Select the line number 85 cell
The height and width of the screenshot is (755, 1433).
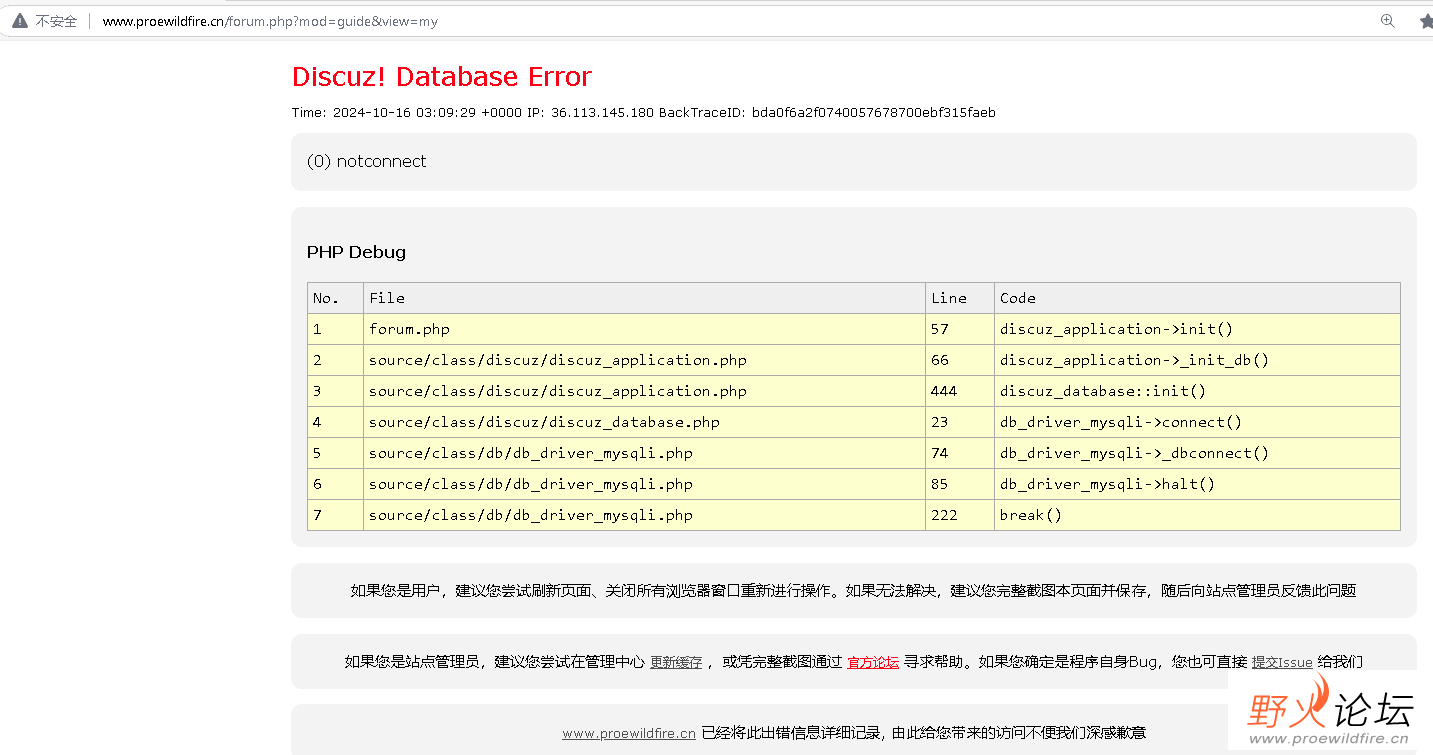[x=960, y=484]
